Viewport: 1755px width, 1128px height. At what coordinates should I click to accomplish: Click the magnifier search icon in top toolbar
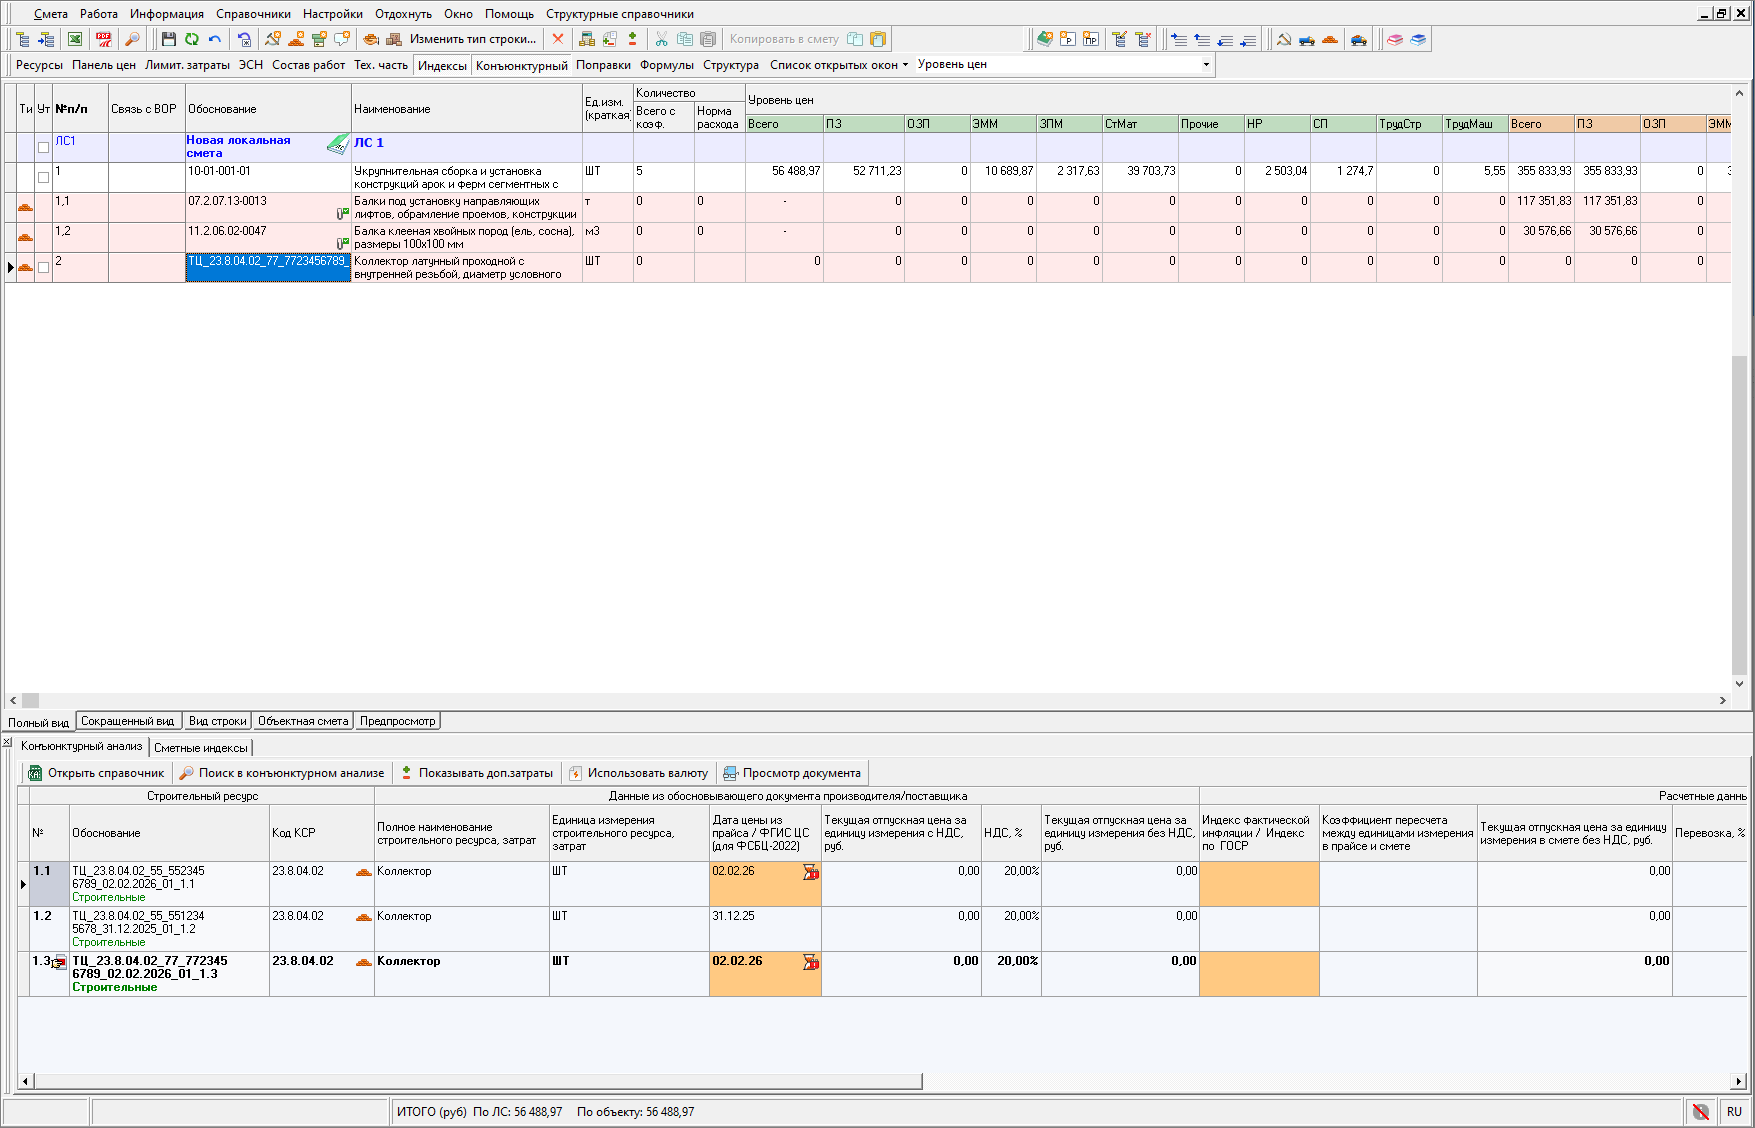pyautogui.click(x=132, y=39)
